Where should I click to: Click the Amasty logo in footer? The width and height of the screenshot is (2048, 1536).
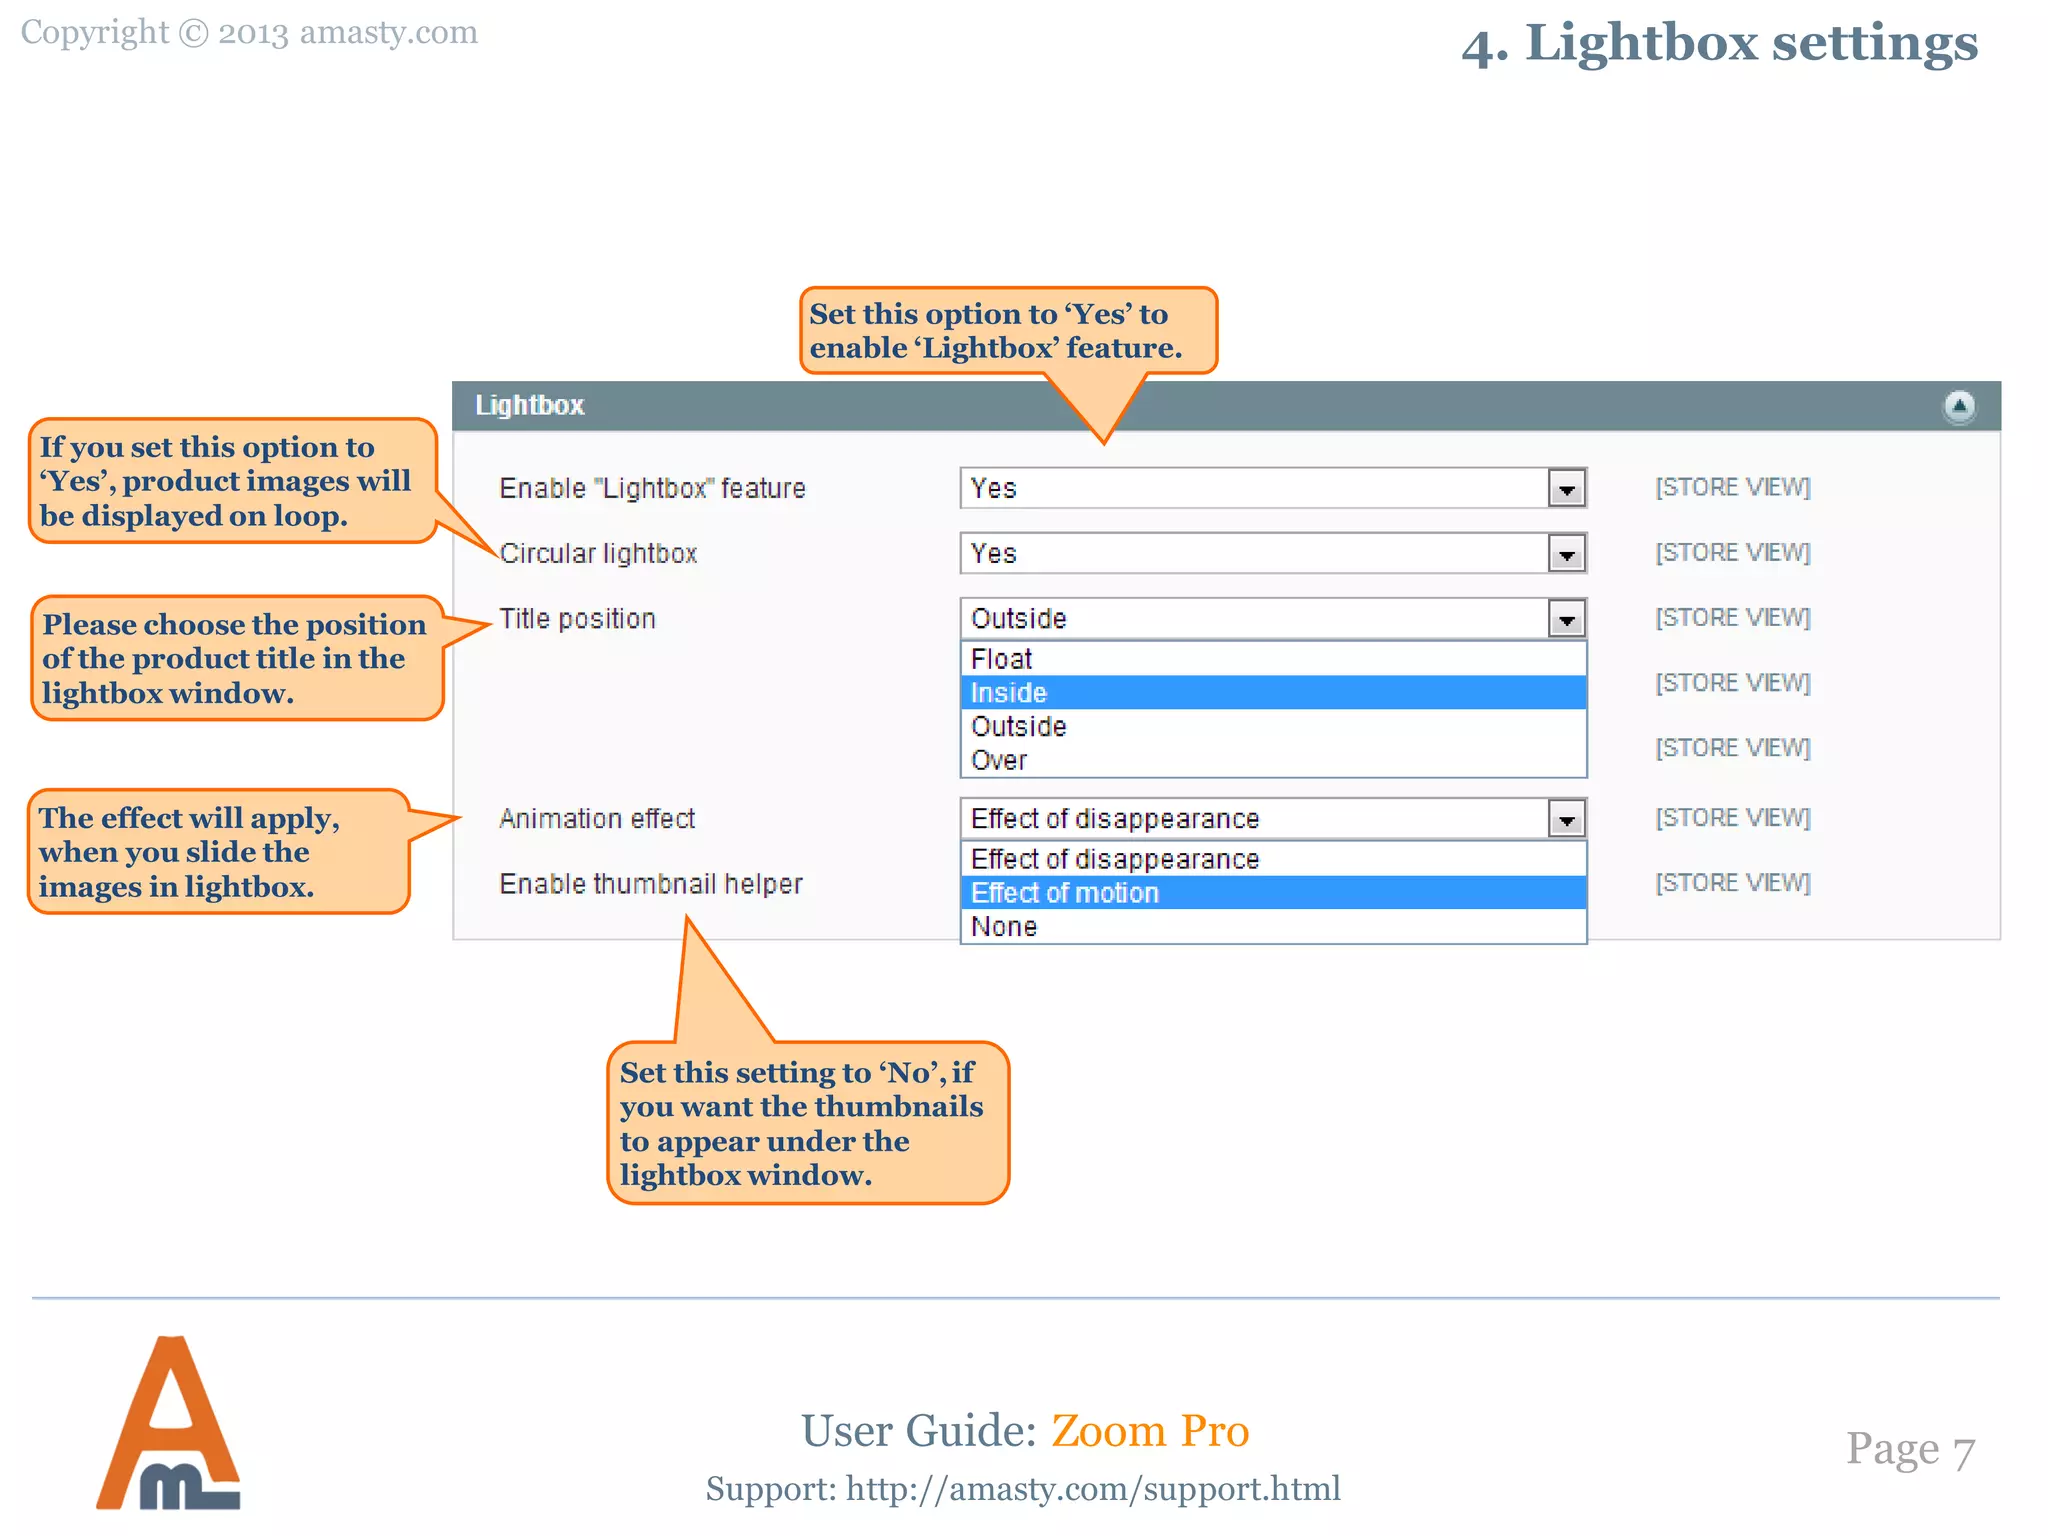pyautogui.click(x=168, y=1423)
